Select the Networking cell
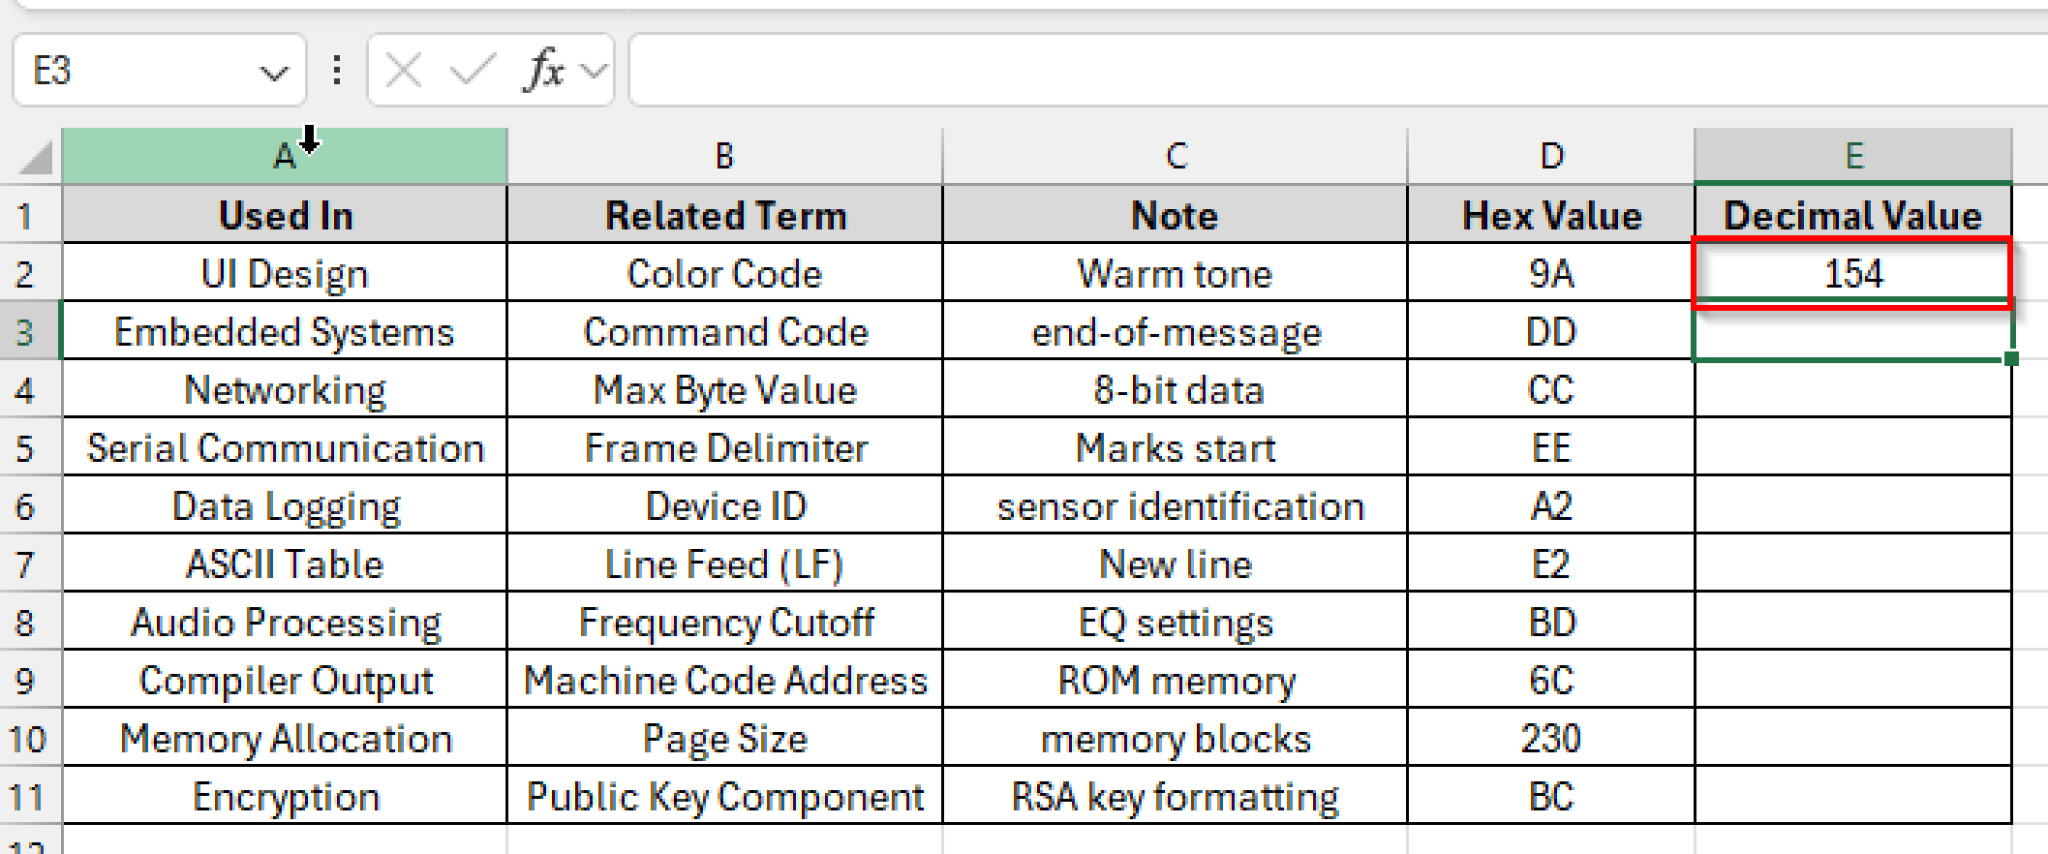Viewport: 2048px width, 854px height. tap(283, 389)
